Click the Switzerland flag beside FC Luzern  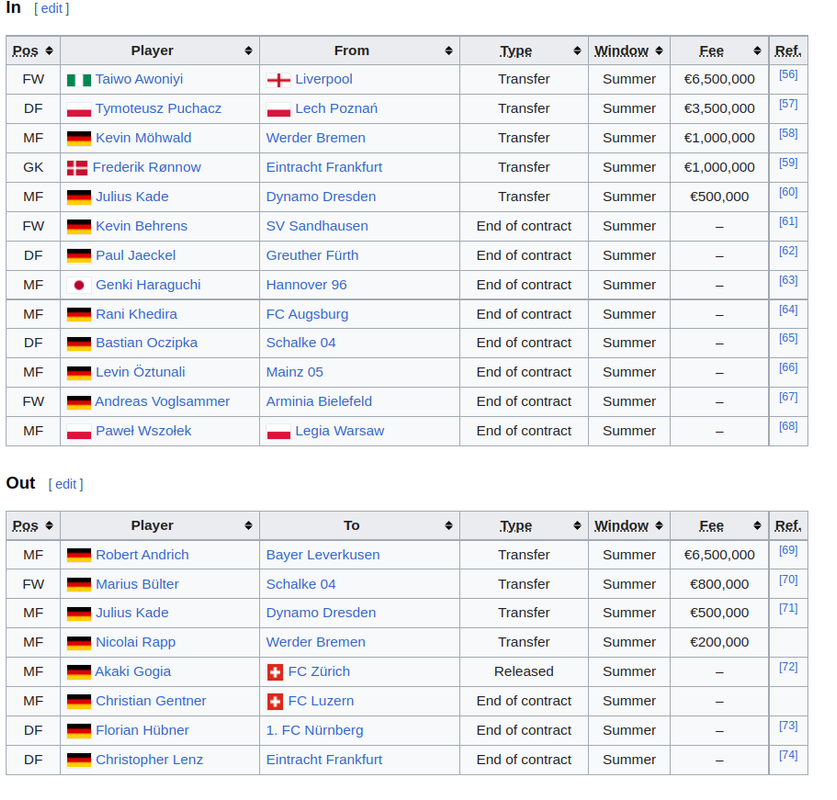click(x=275, y=702)
